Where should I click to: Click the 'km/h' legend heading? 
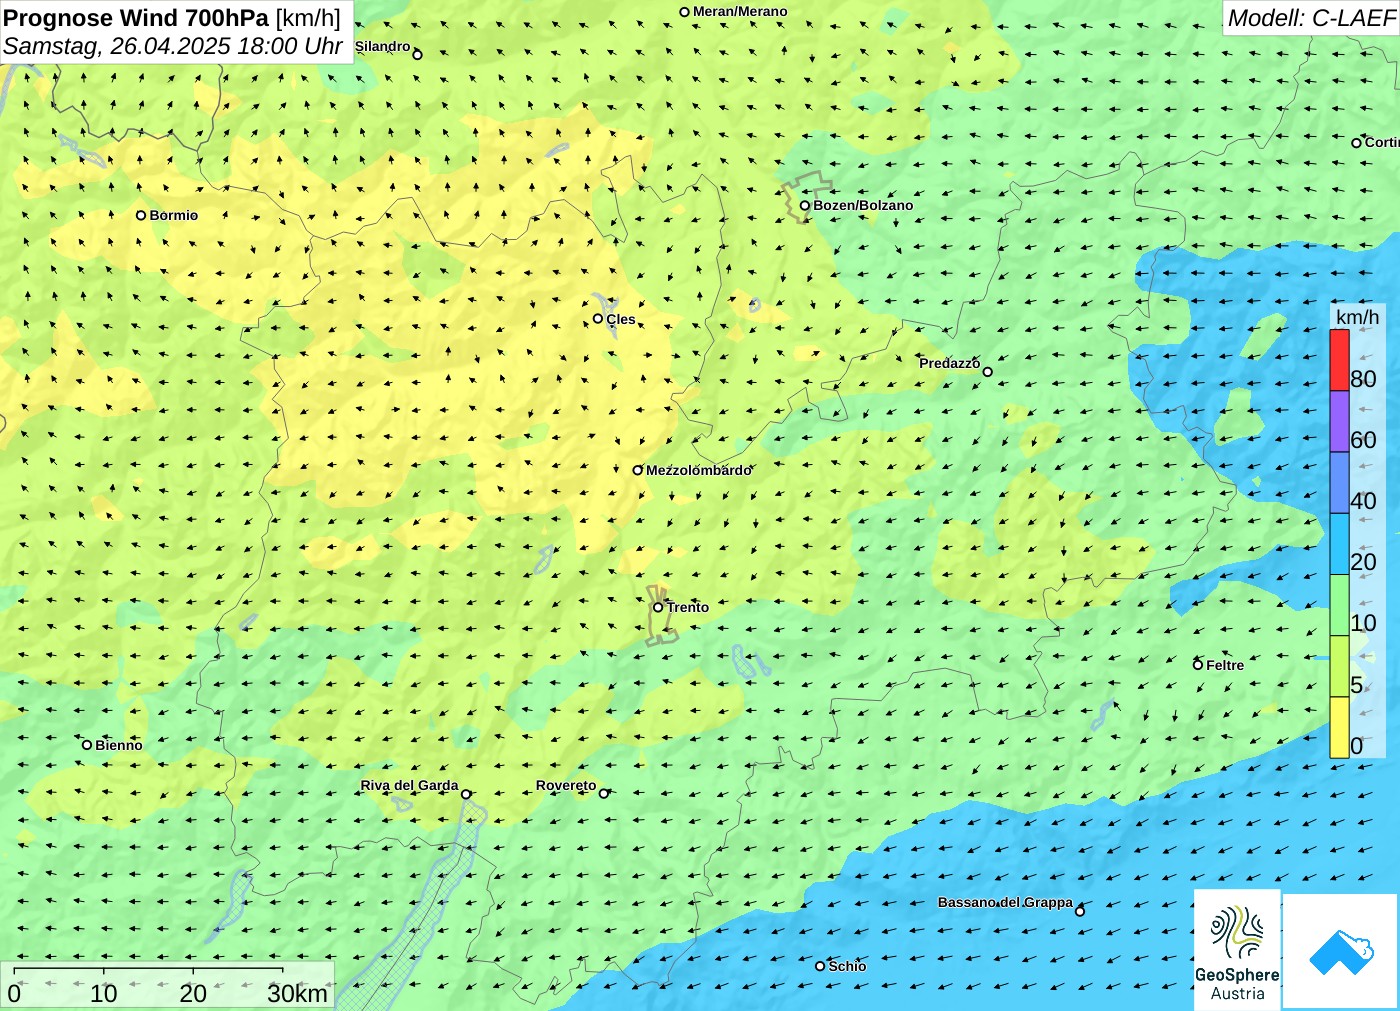click(1357, 317)
